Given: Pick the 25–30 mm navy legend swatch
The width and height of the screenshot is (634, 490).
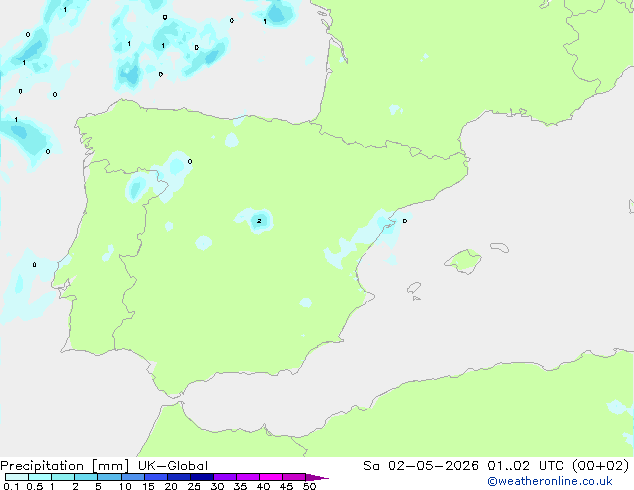Looking at the screenshot, I should coord(201,477).
